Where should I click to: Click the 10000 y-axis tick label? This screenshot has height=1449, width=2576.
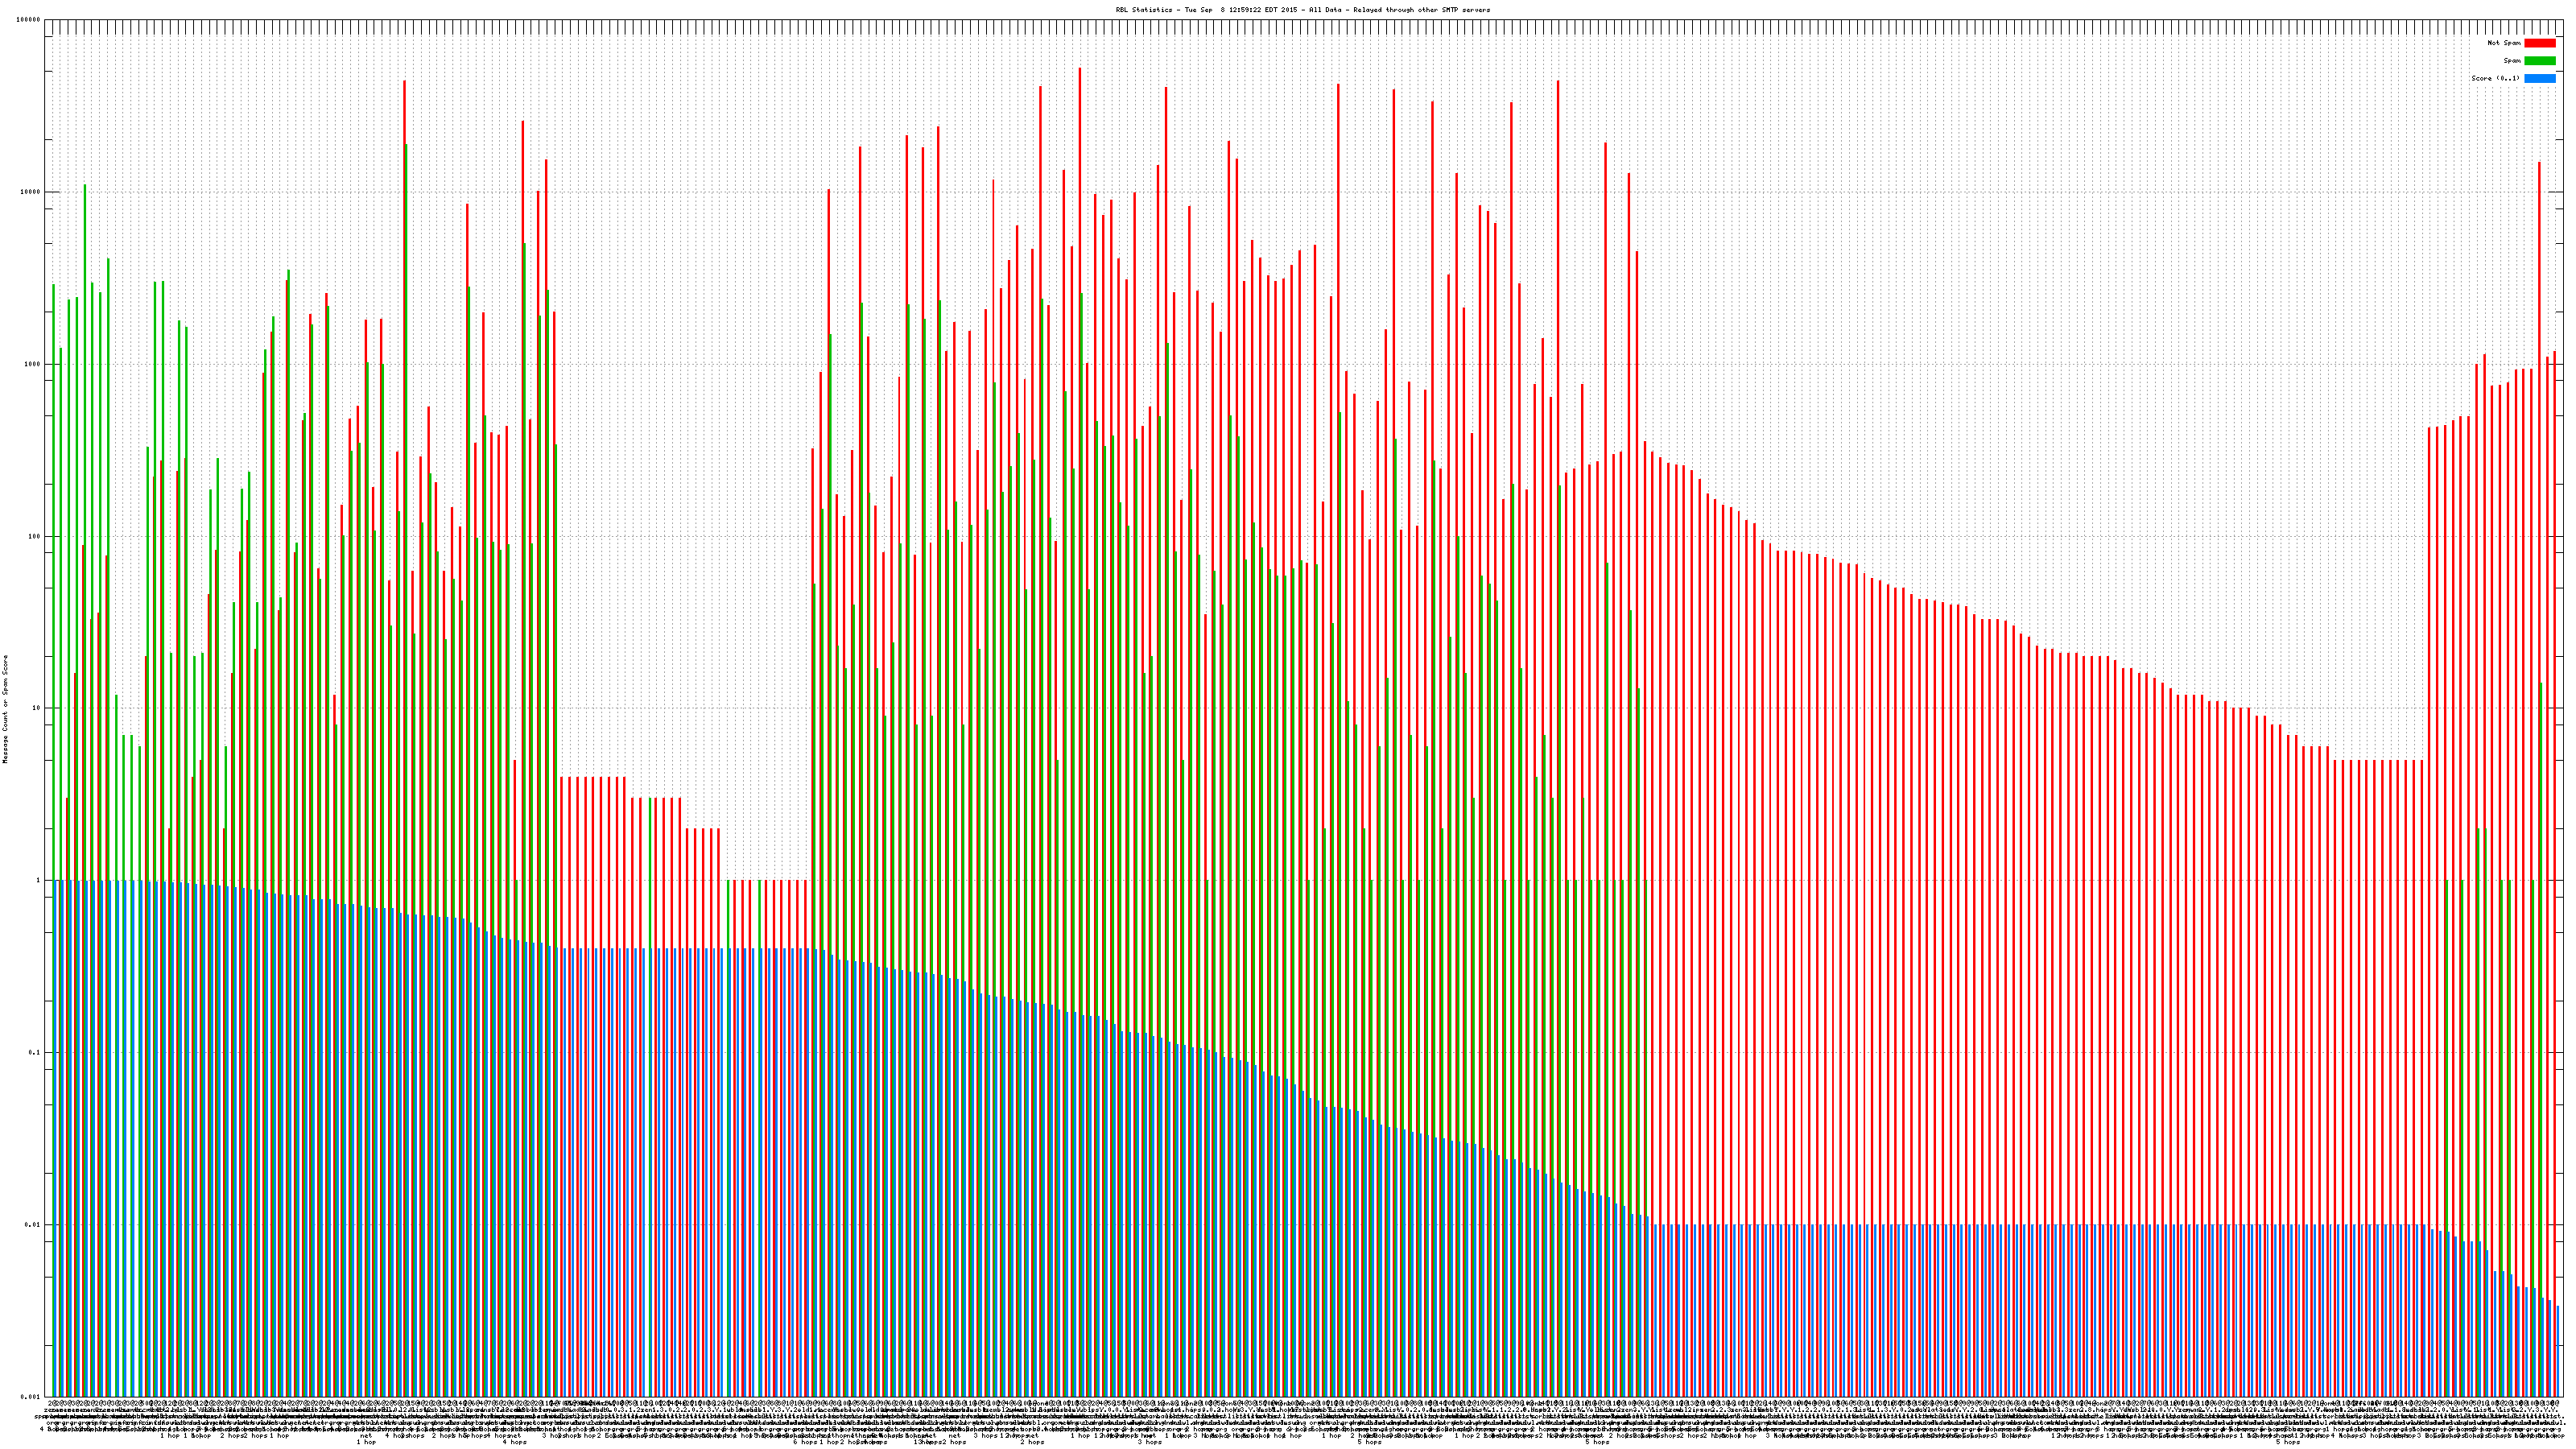(31, 192)
